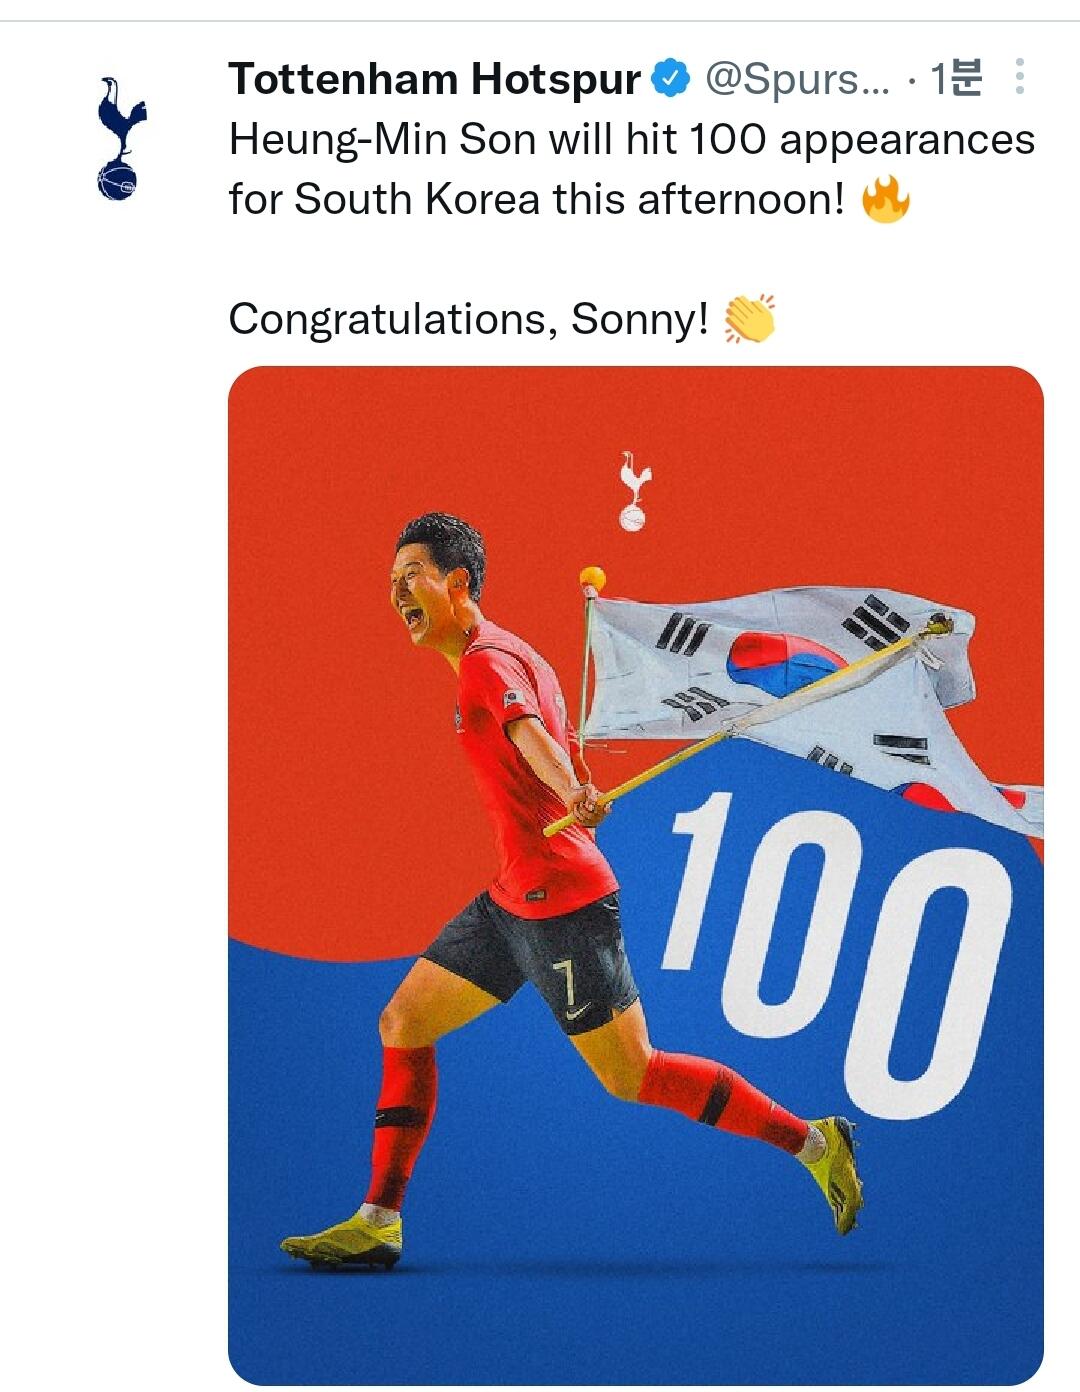Click the Nike swoosh on the shorts

click(578, 1016)
